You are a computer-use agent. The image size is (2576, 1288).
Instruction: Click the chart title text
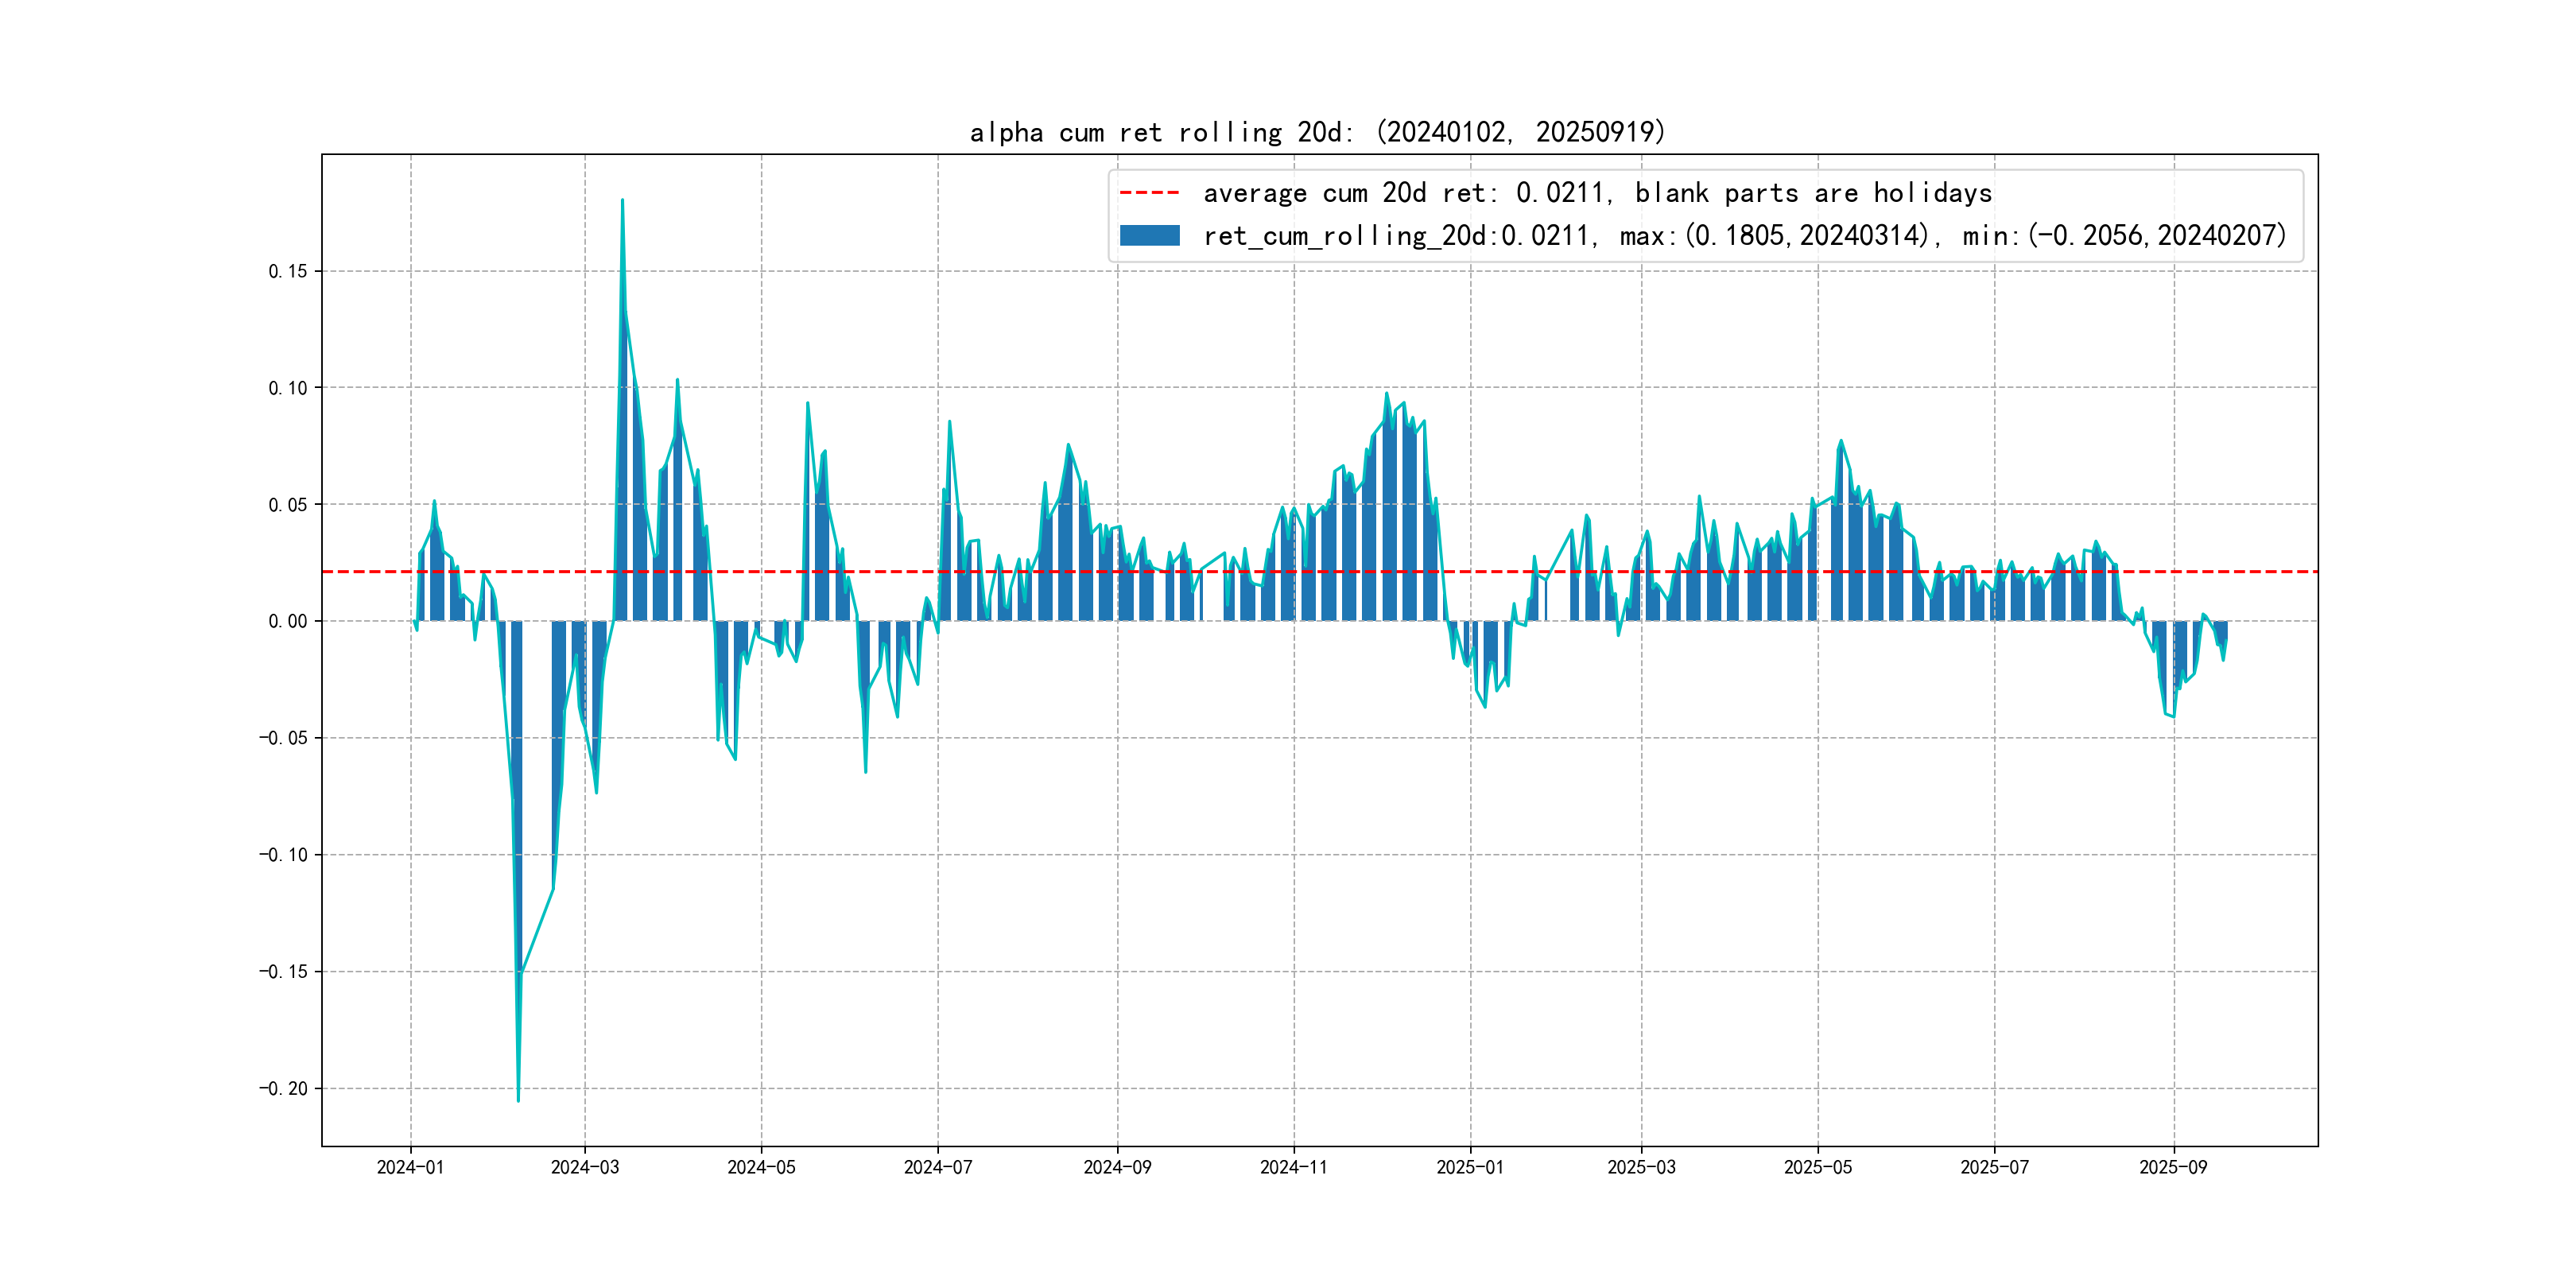point(1317,132)
